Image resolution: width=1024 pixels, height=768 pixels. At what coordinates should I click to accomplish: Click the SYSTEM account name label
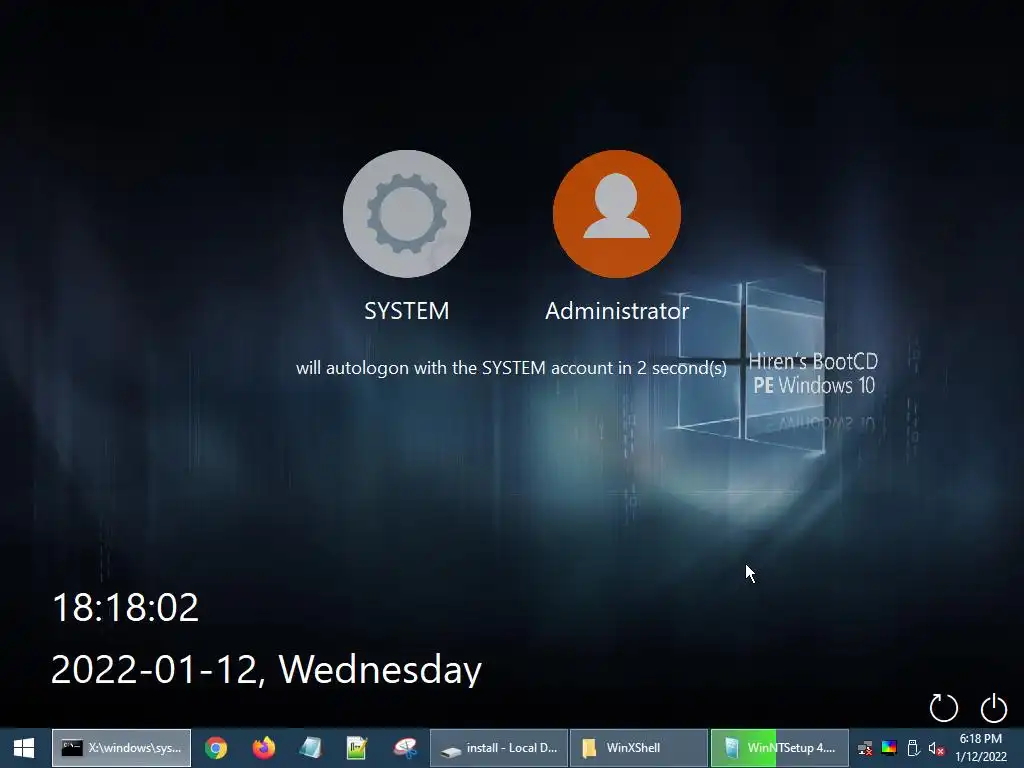tap(406, 311)
